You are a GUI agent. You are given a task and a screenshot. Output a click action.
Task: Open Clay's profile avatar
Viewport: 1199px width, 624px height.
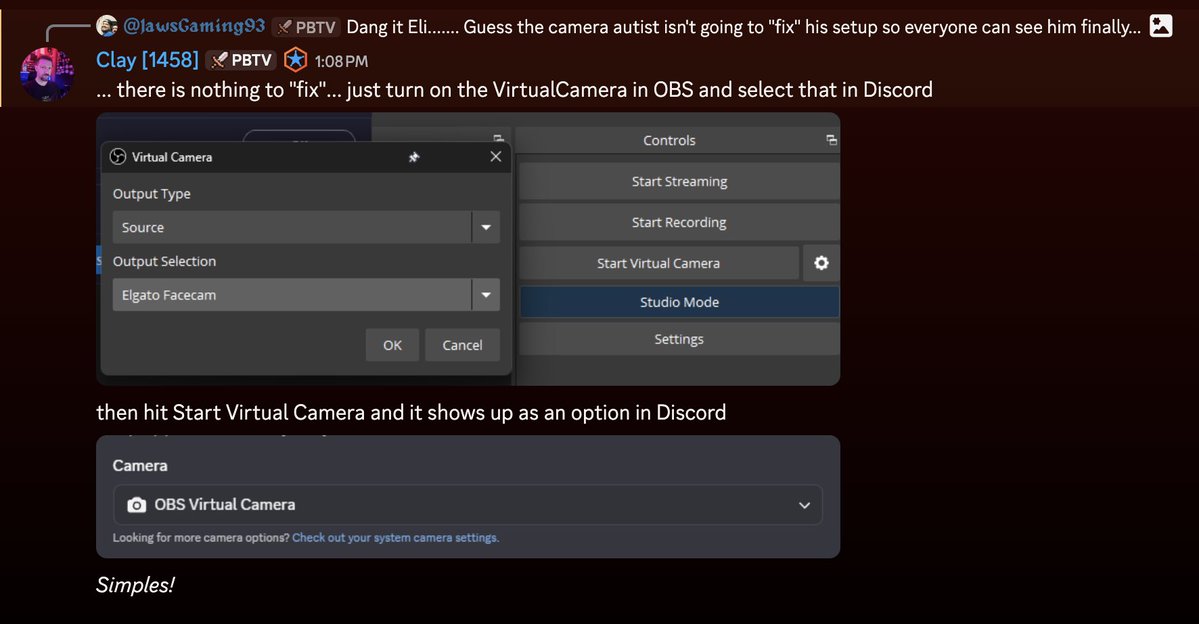tap(47, 74)
